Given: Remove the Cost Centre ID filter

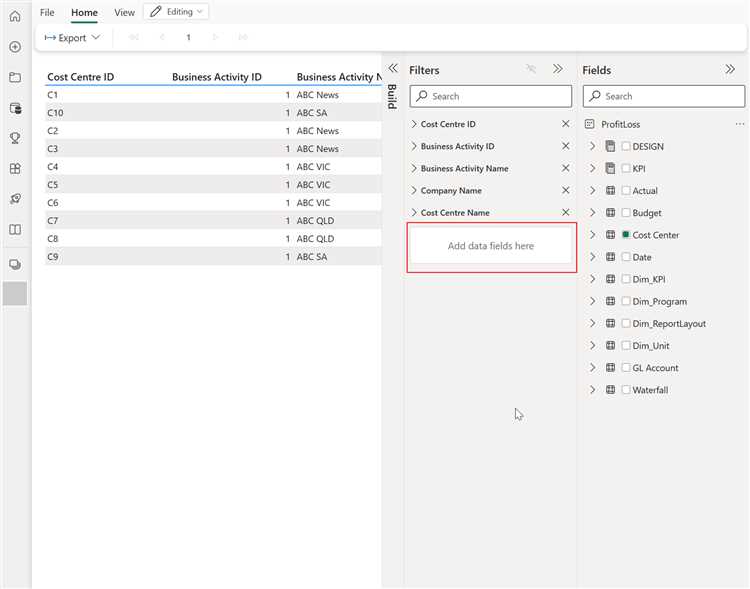Looking at the screenshot, I should [x=565, y=124].
